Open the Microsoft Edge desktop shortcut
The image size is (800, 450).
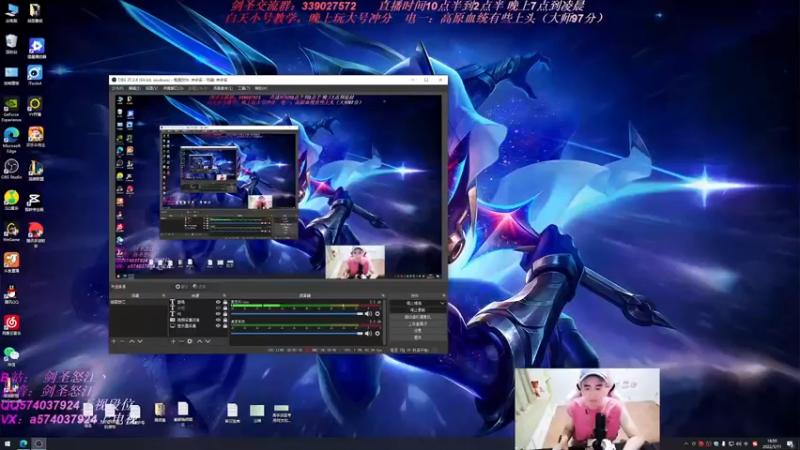point(11,139)
